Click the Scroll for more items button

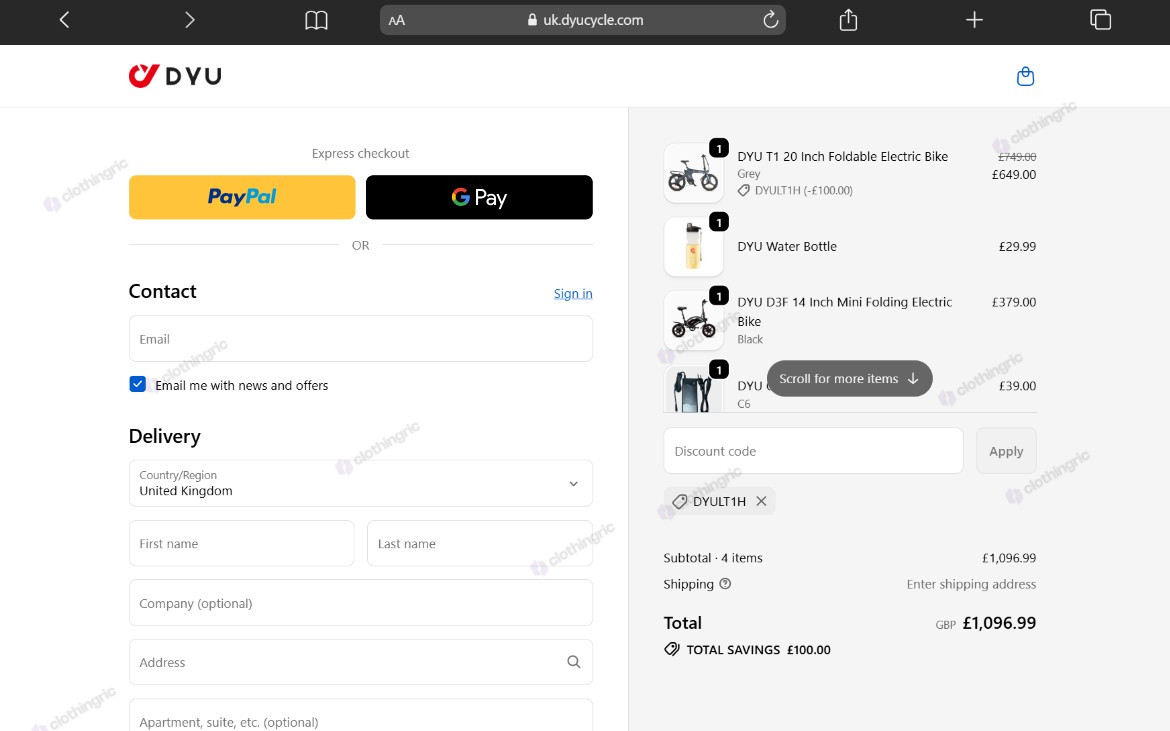click(x=849, y=379)
